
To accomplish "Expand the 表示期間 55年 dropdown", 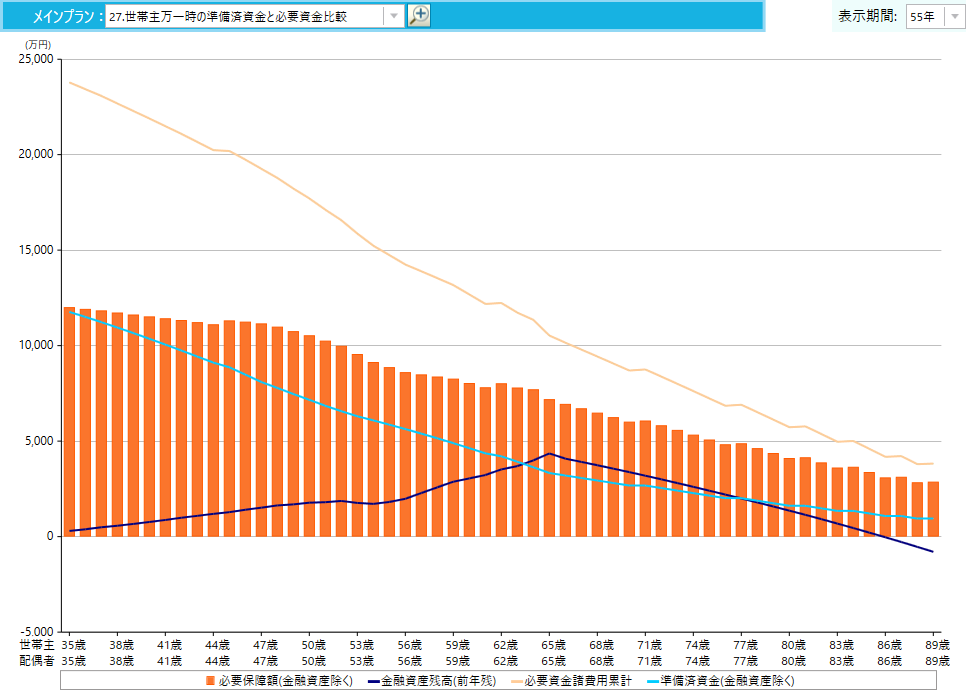I will click(x=953, y=17).
